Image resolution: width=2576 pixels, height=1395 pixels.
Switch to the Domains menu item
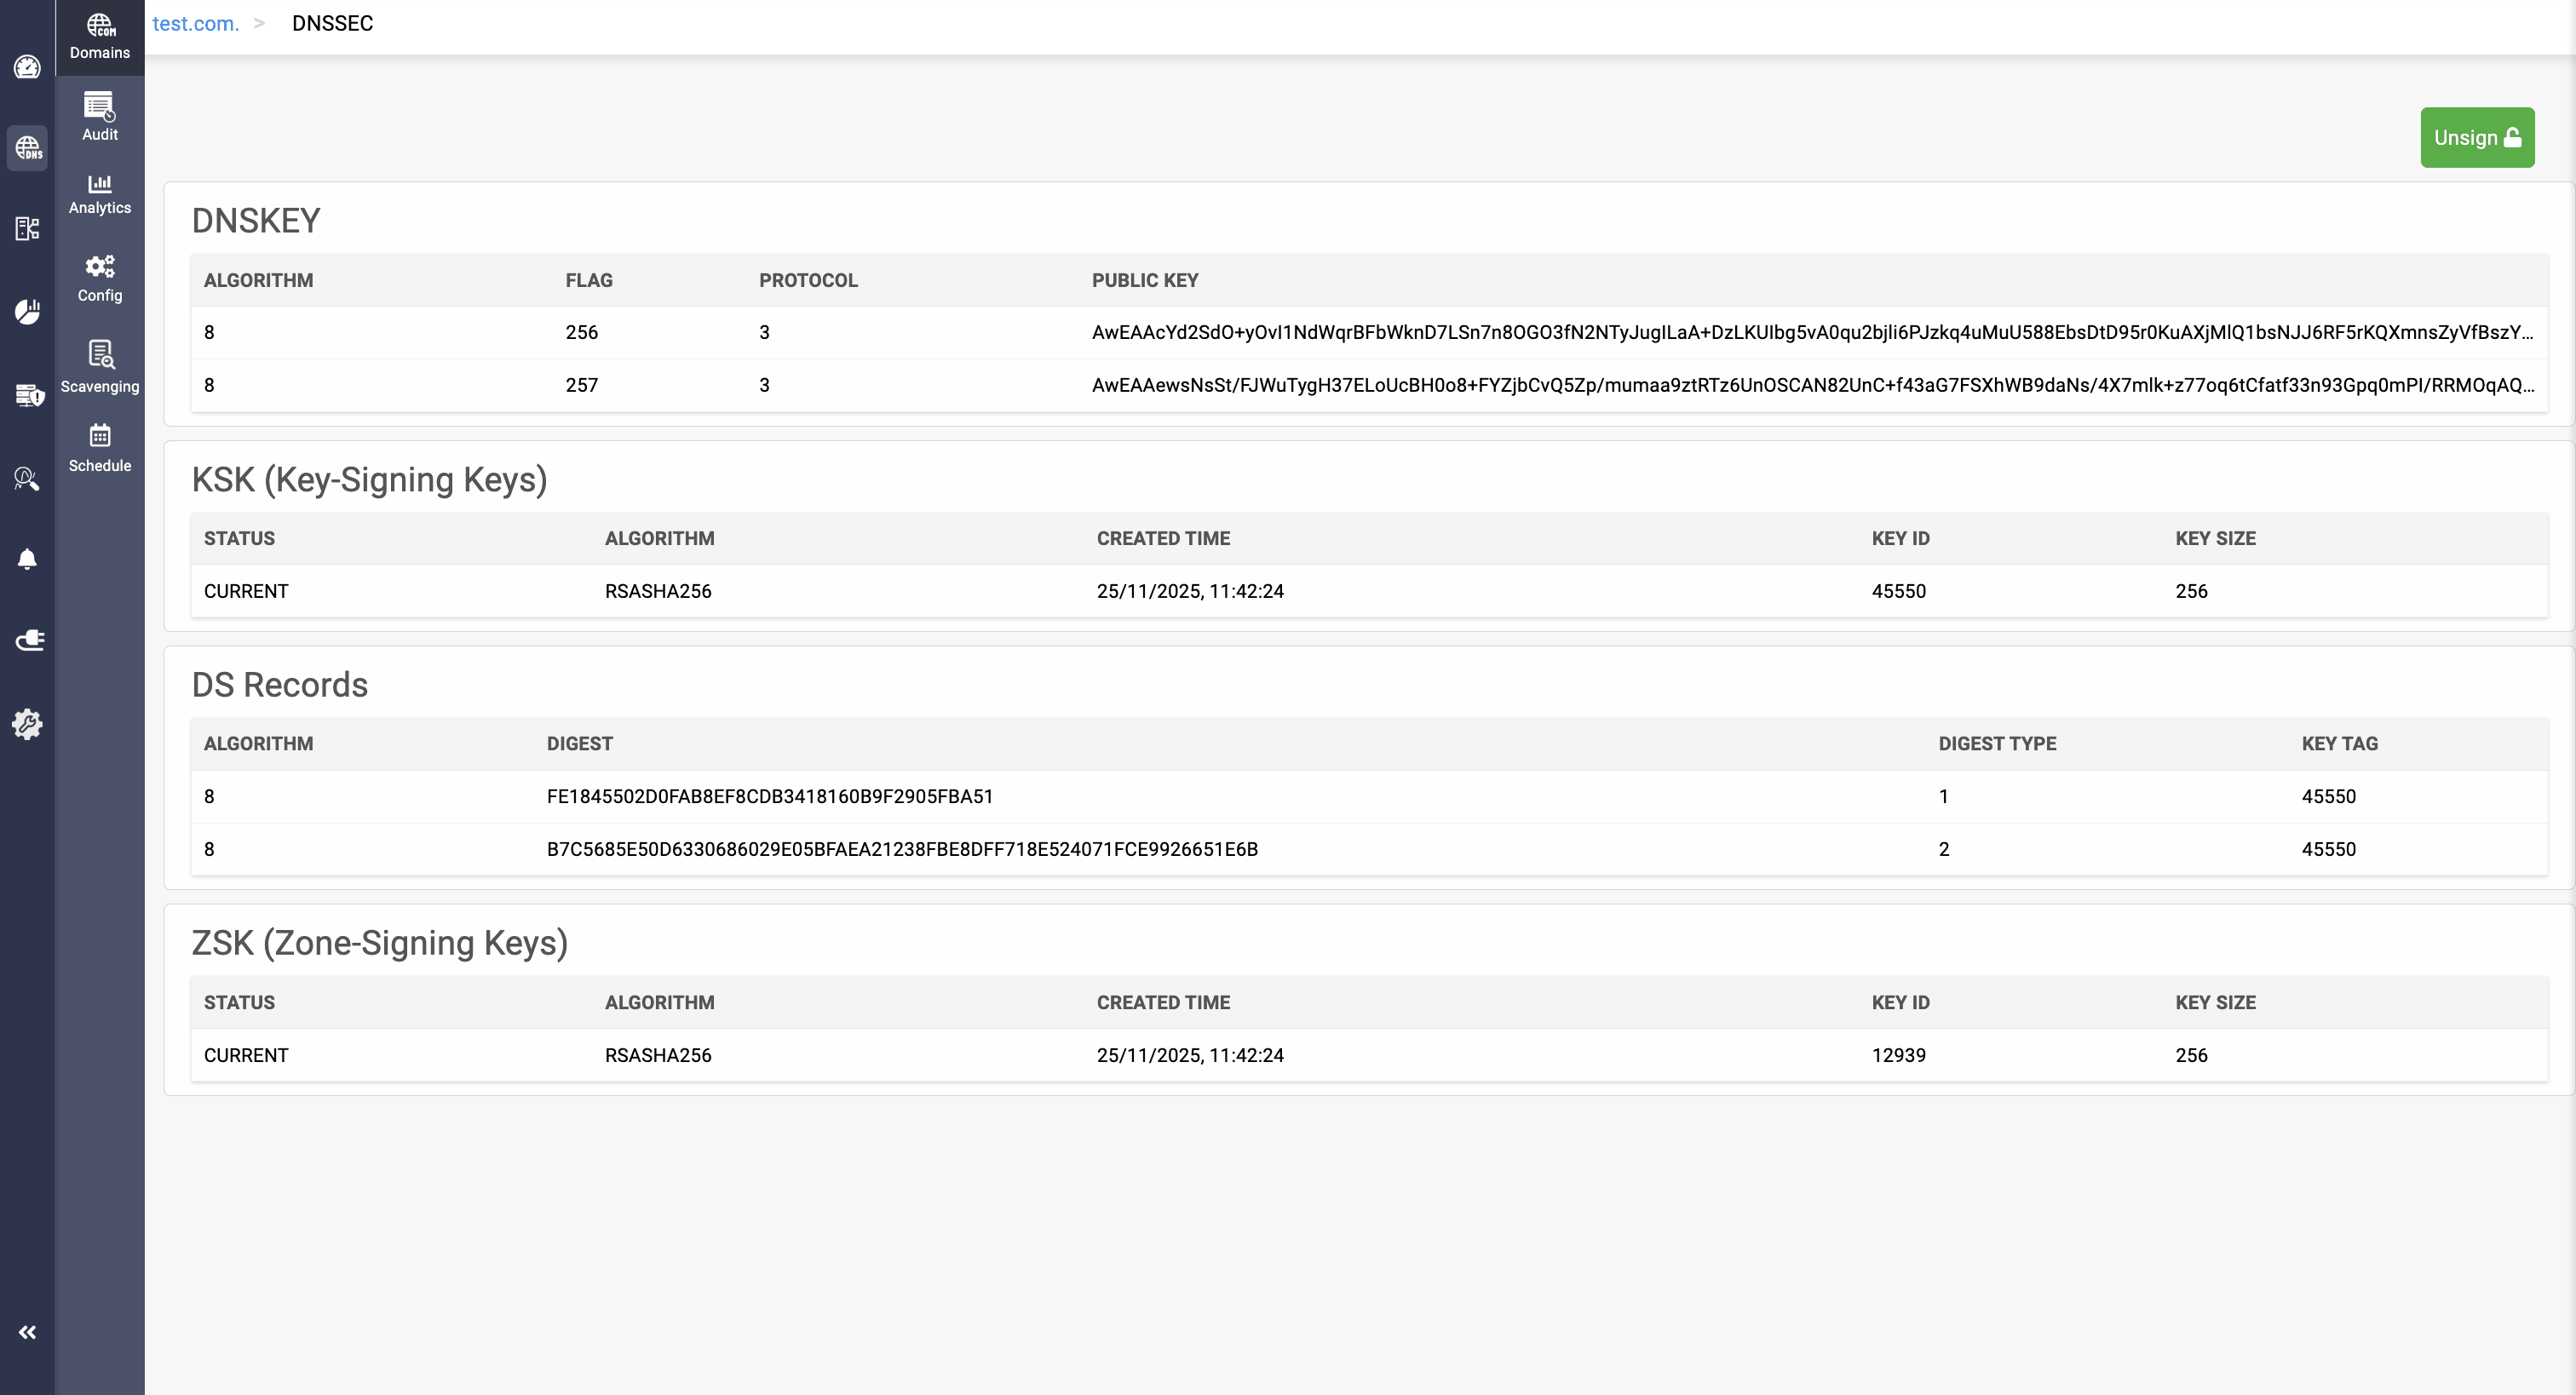(100, 37)
